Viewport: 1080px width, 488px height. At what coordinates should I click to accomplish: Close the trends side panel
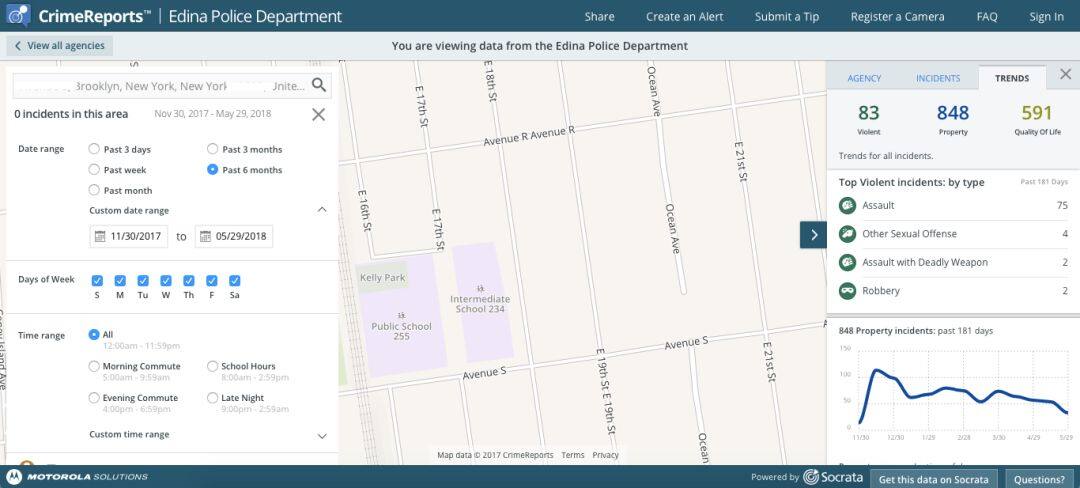(x=1065, y=74)
